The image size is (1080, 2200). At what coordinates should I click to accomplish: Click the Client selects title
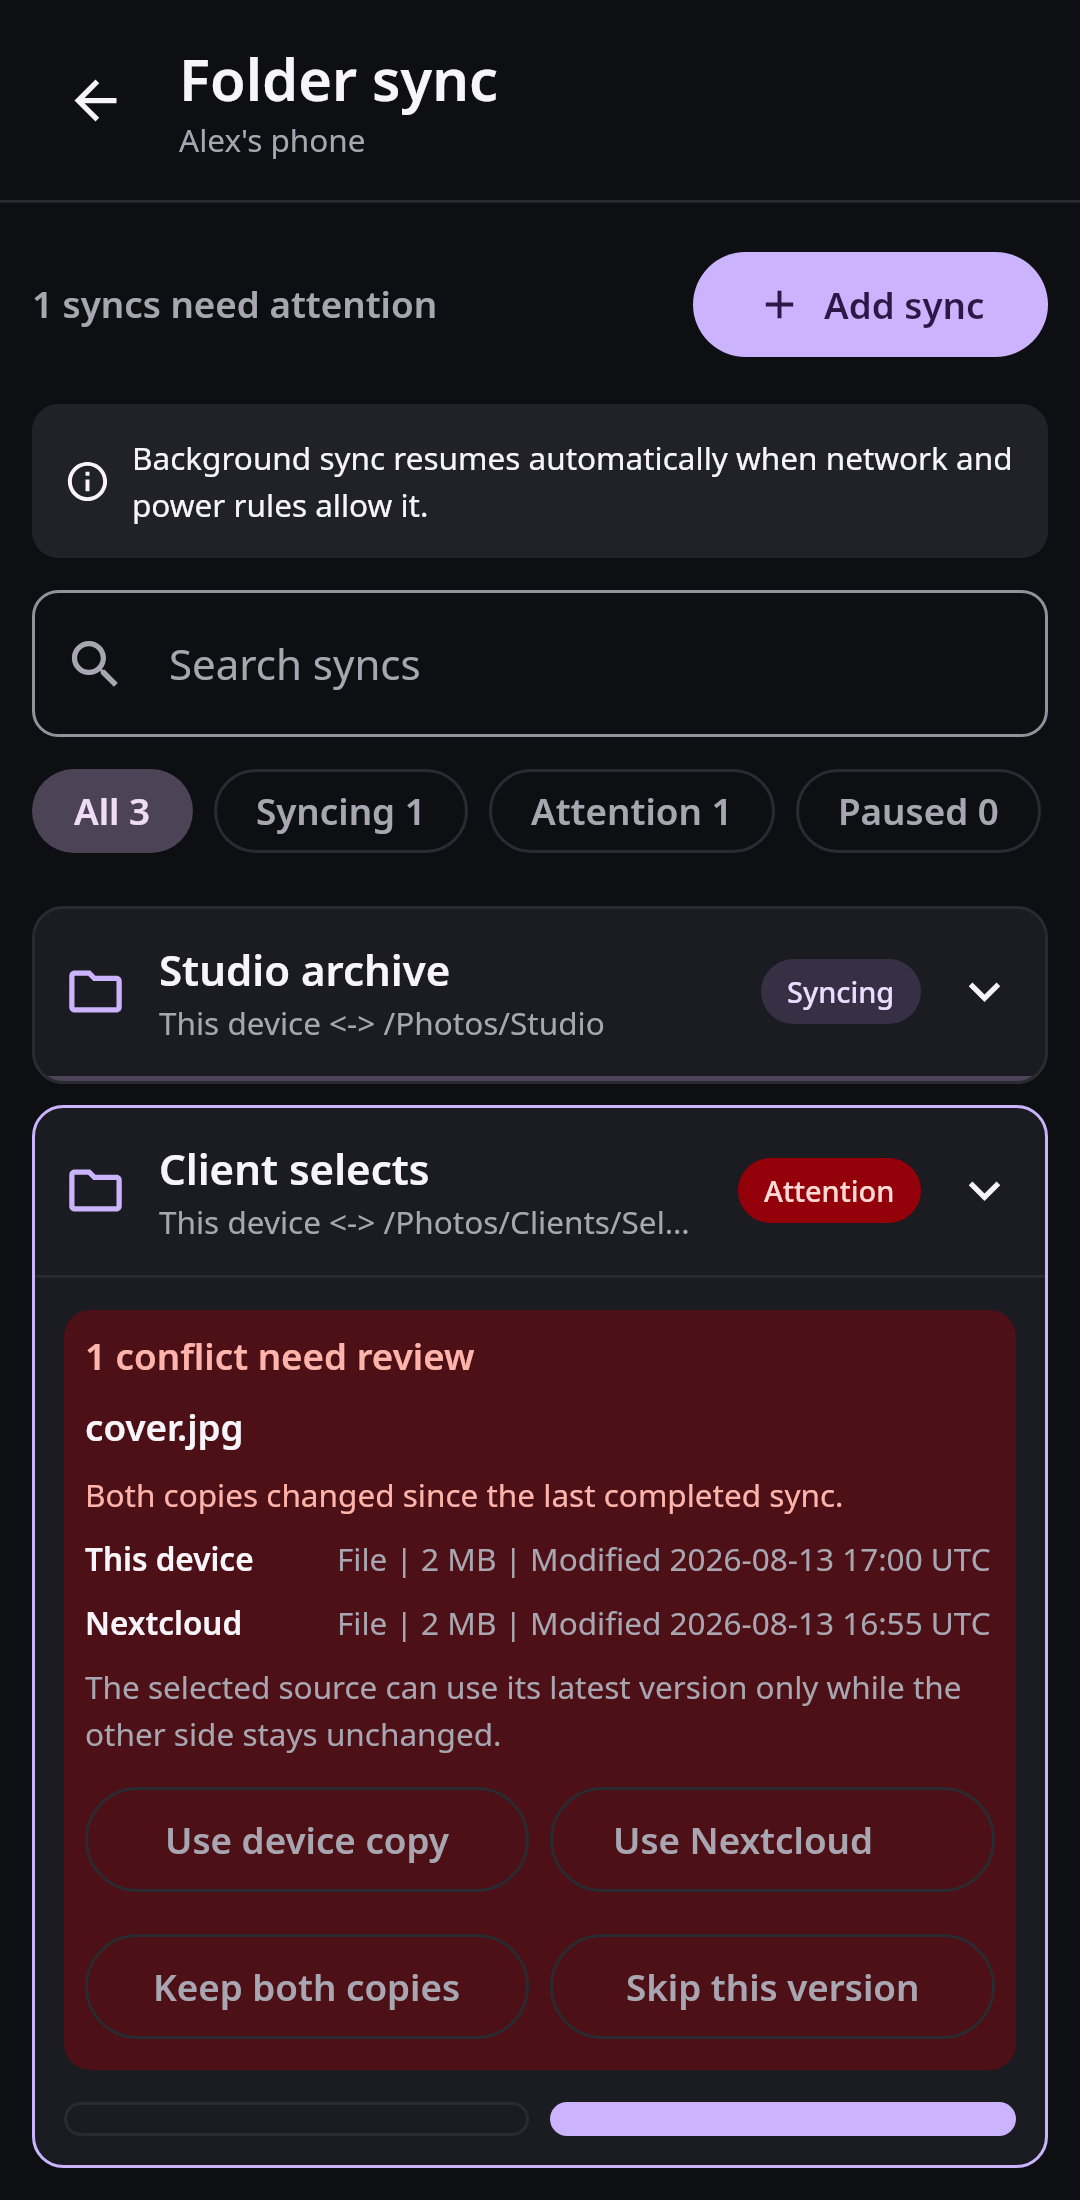[294, 1170]
